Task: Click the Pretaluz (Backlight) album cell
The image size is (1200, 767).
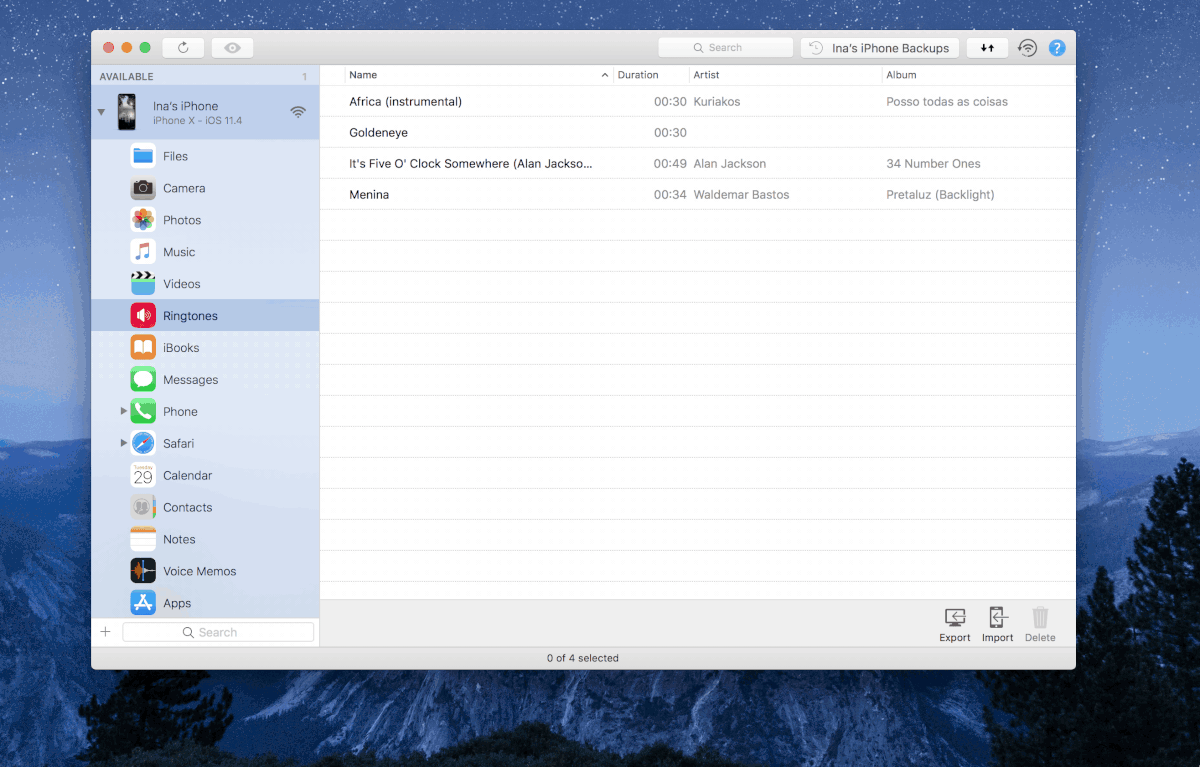Action: pos(940,195)
